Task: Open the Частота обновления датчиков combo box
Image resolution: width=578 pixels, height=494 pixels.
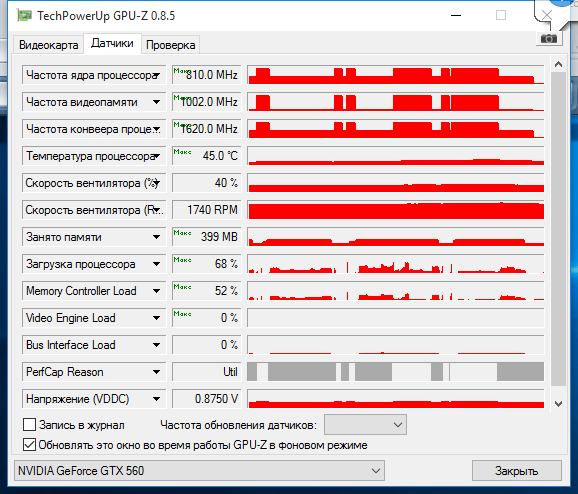Action: [365, 425]
